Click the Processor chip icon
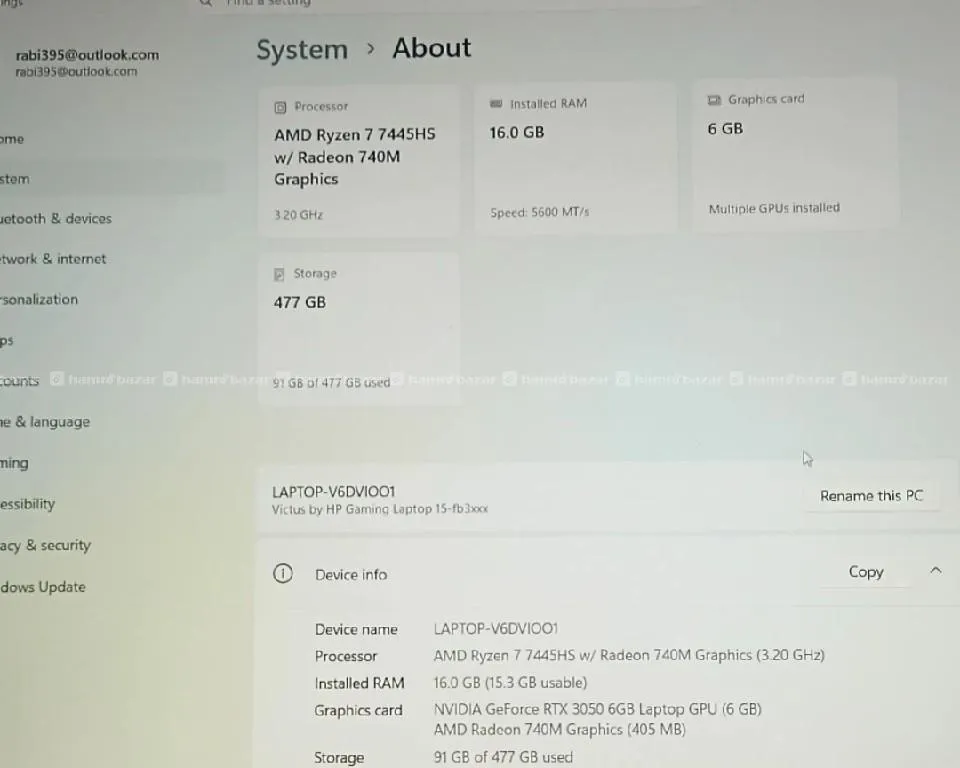Screen dimensions: 960x768 280,107
